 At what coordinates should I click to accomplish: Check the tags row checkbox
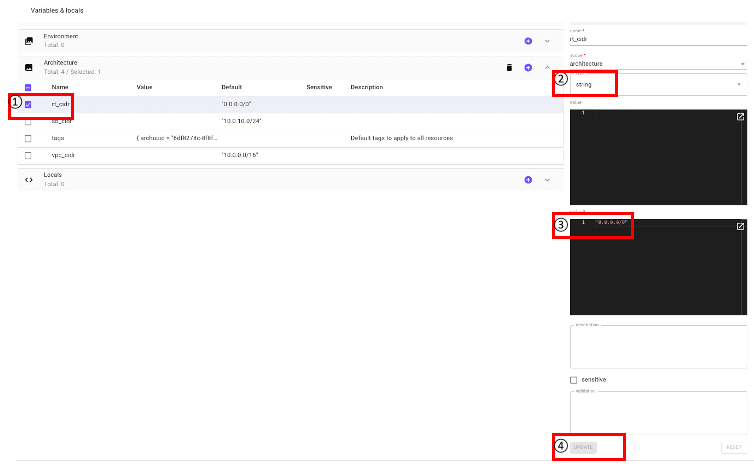[x=28, y=139]
